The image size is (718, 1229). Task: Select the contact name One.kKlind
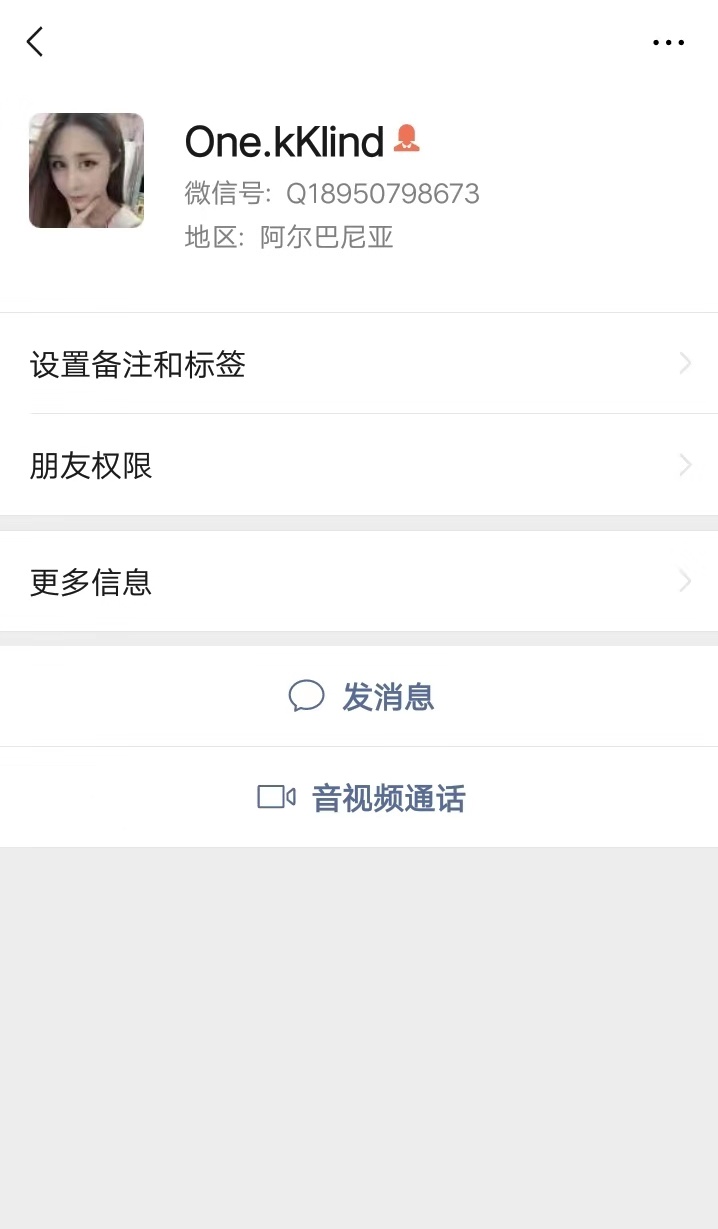[284, 142]
